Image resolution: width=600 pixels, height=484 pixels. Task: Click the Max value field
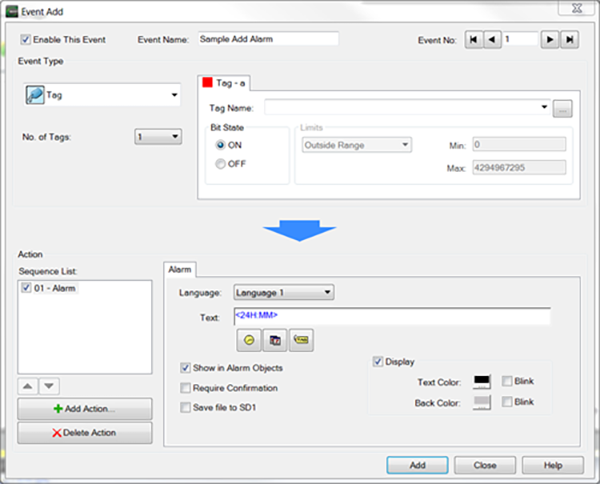click(x=519, y=168)
